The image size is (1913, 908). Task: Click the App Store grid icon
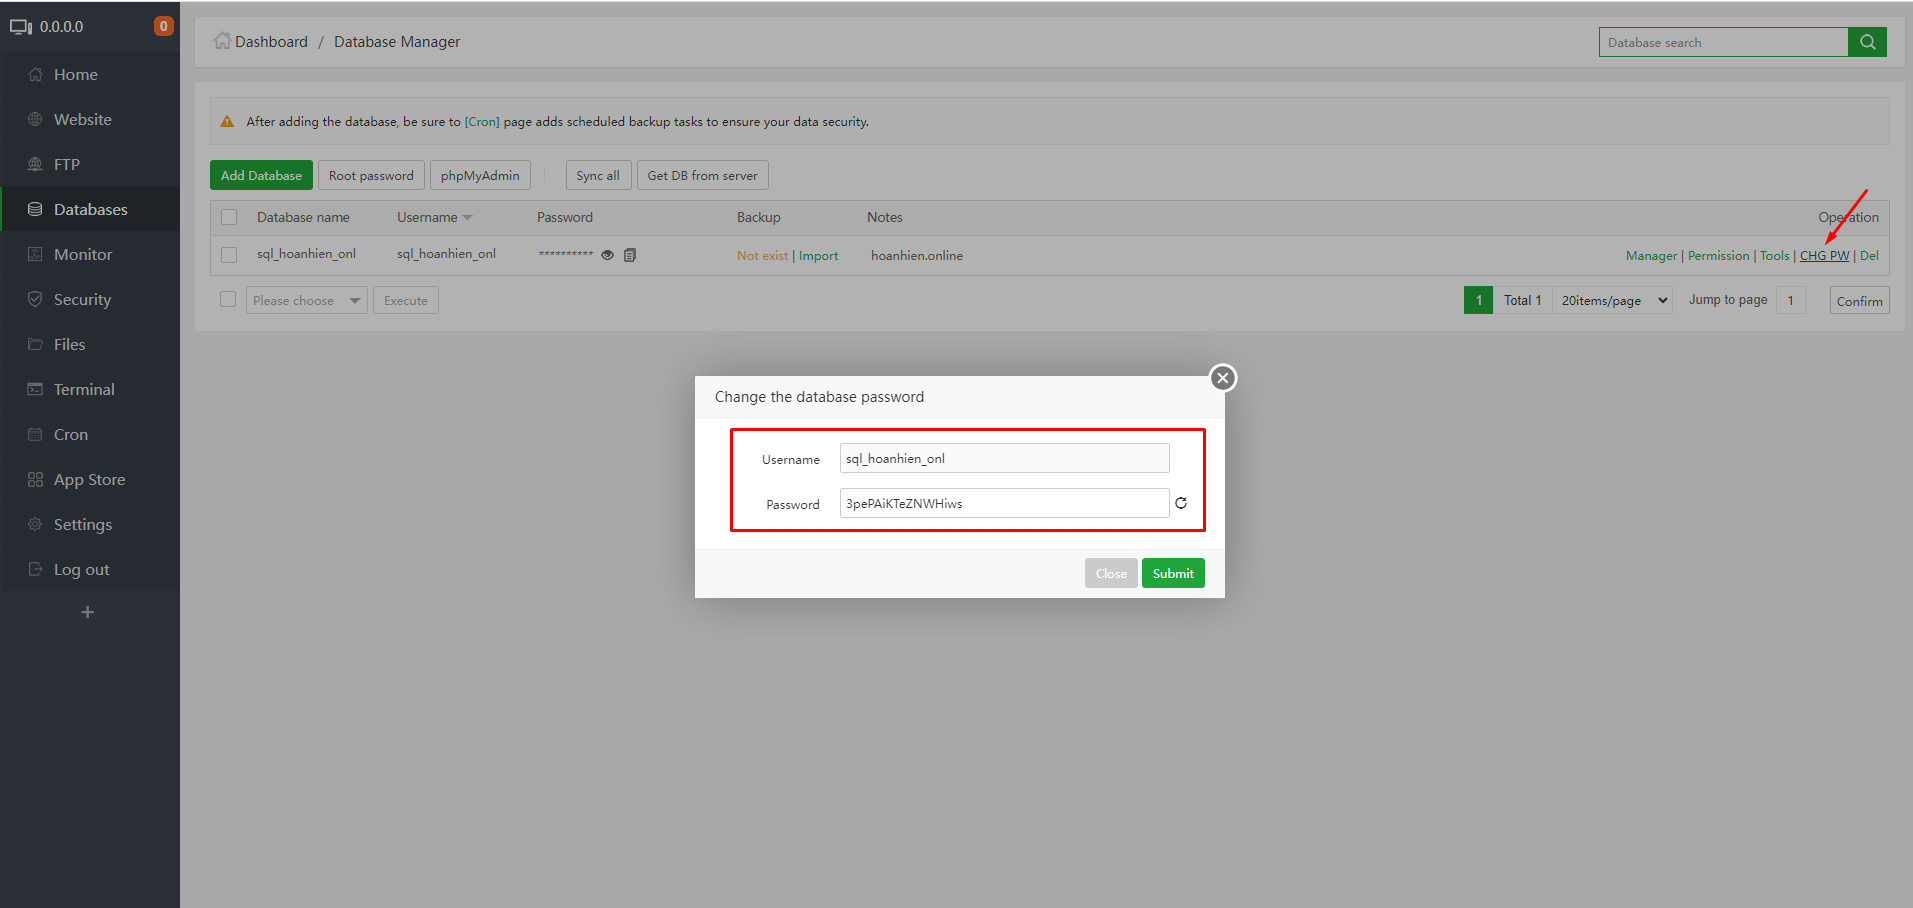[x=35, y=479]
